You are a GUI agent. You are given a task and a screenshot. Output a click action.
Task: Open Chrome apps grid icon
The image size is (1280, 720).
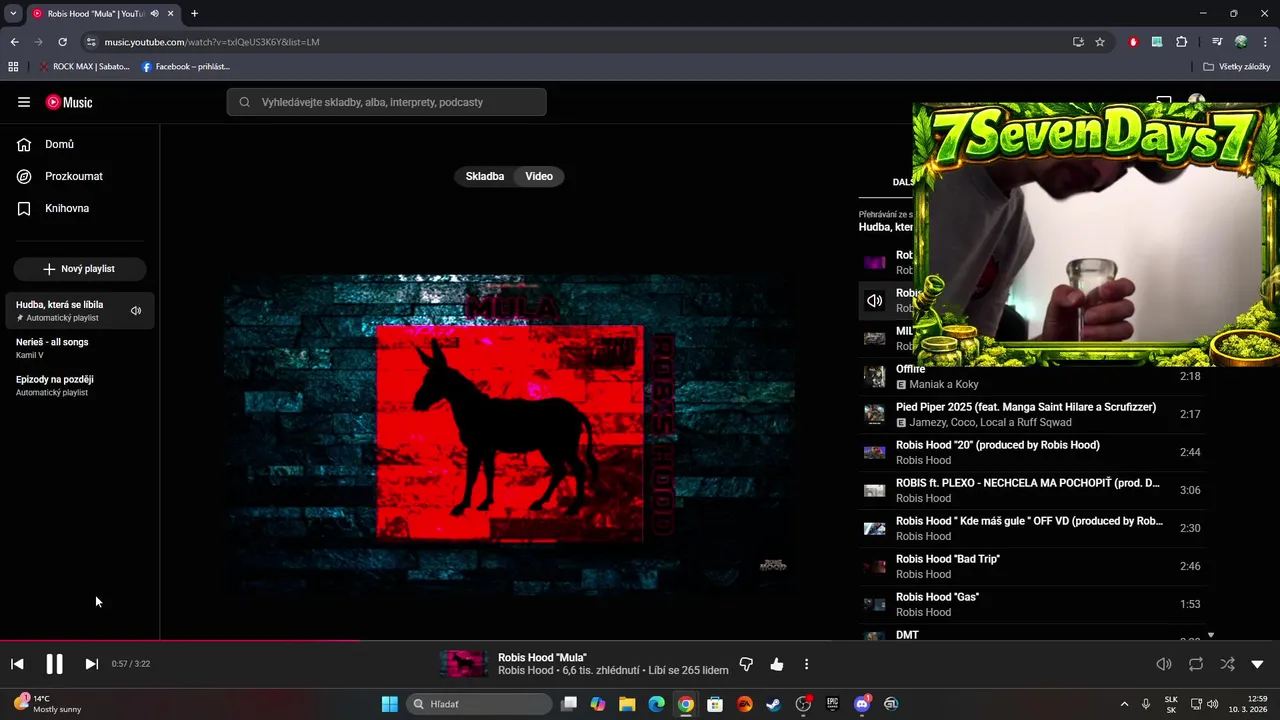point(13,67)
